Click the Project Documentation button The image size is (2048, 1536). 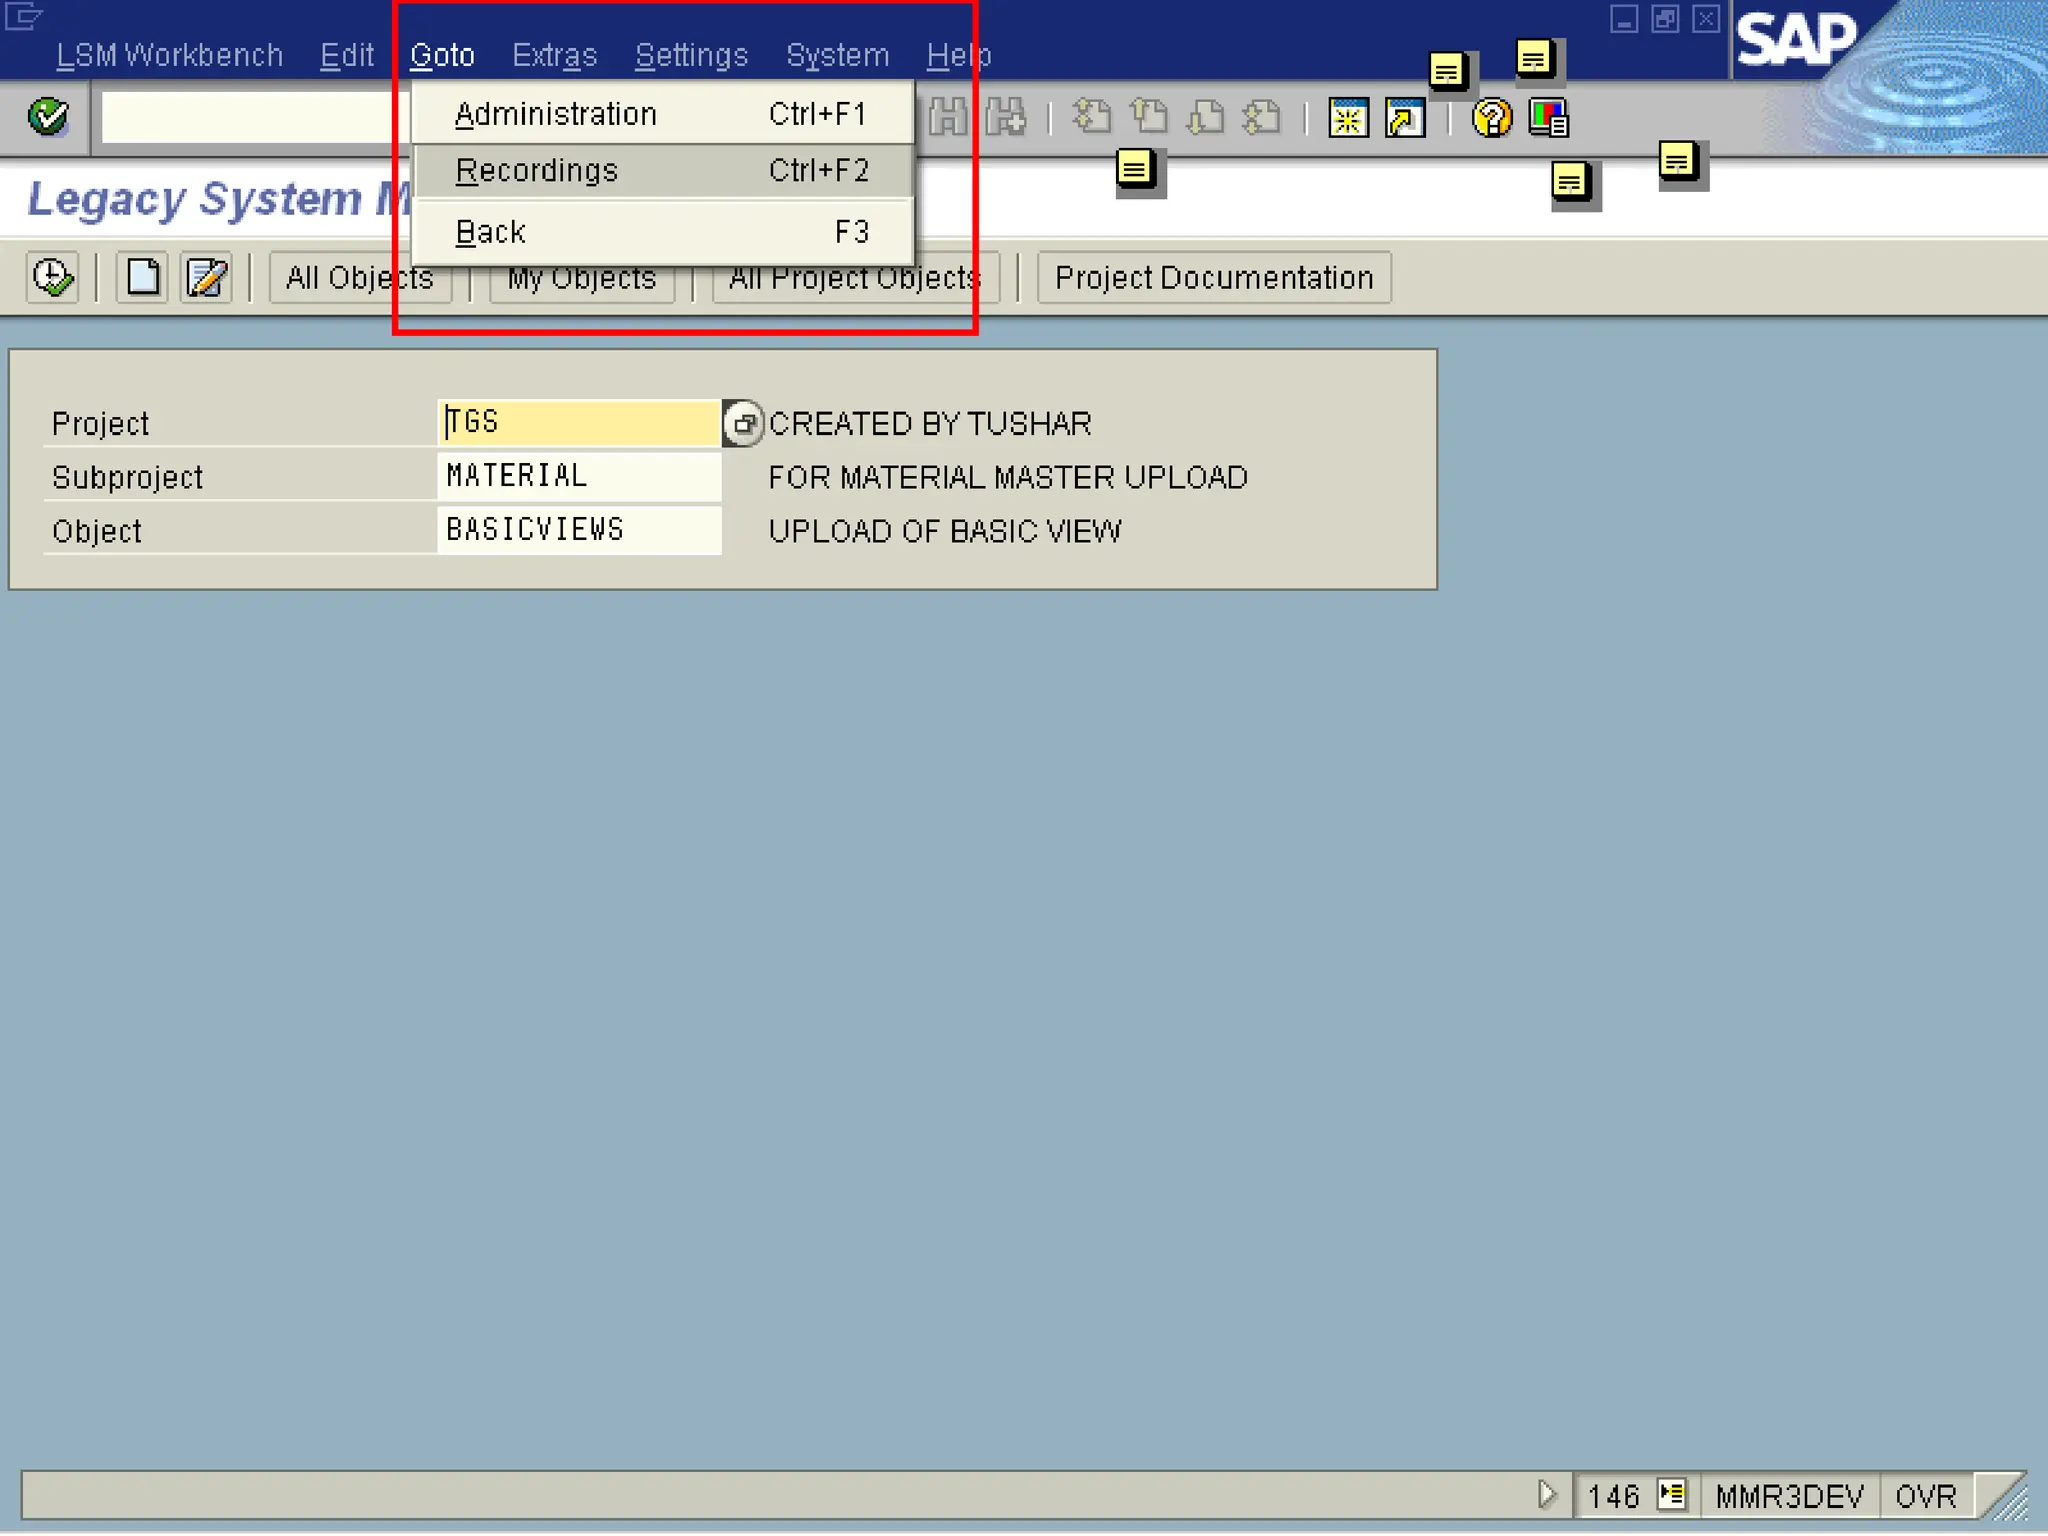(1213, 277)
